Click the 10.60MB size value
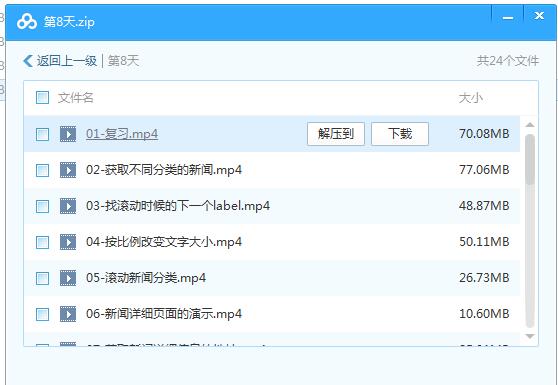This screenshot has height=385, width=558. pos(484,314)
